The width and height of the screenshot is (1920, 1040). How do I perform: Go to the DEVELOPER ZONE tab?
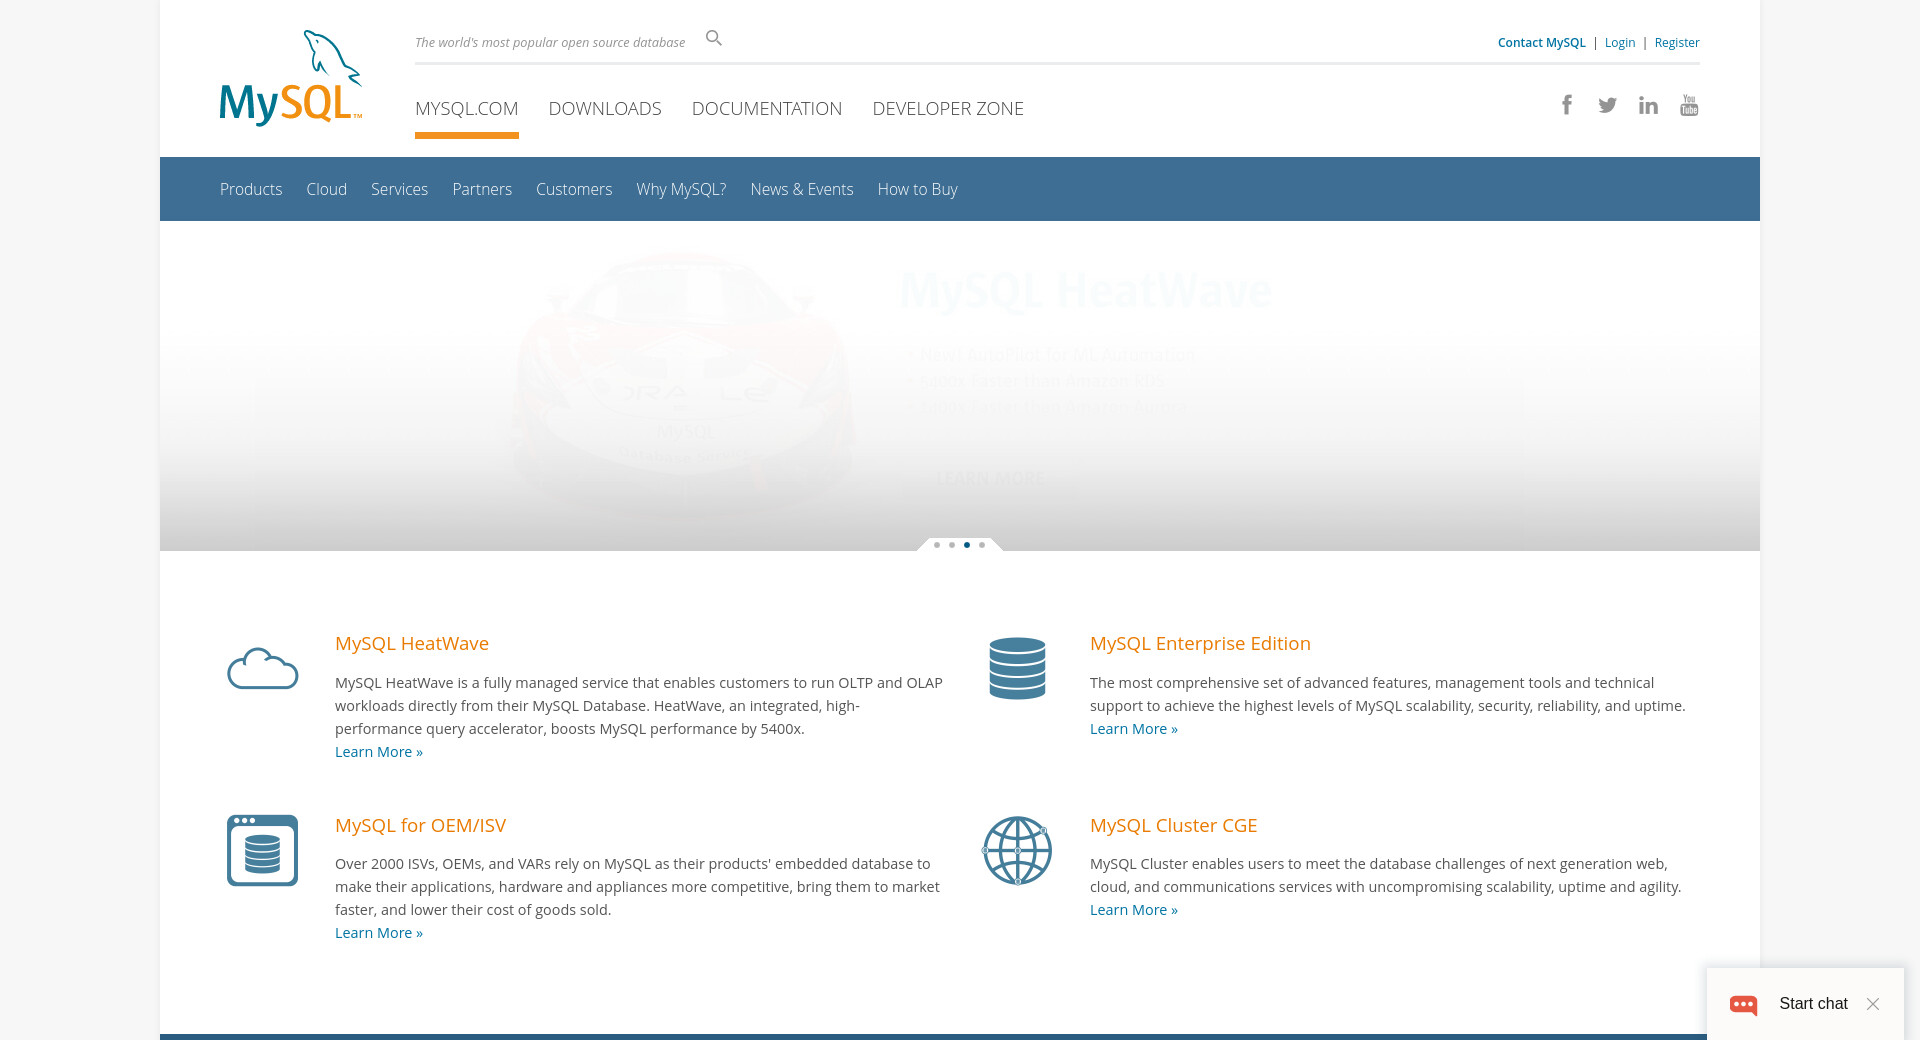tap(948, 108)
